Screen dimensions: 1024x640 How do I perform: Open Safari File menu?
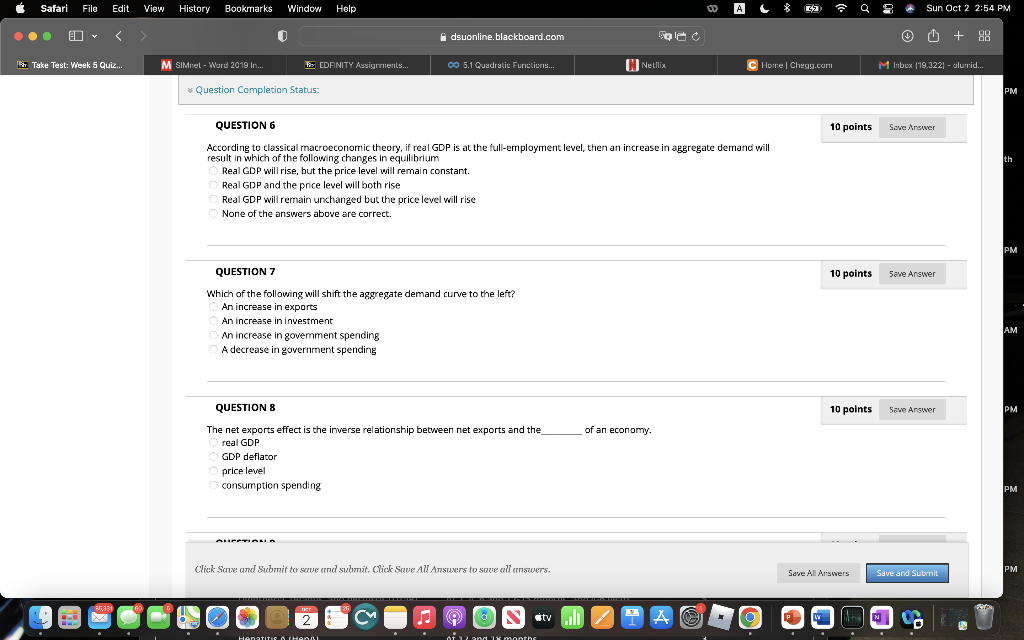tap(90, 8)
